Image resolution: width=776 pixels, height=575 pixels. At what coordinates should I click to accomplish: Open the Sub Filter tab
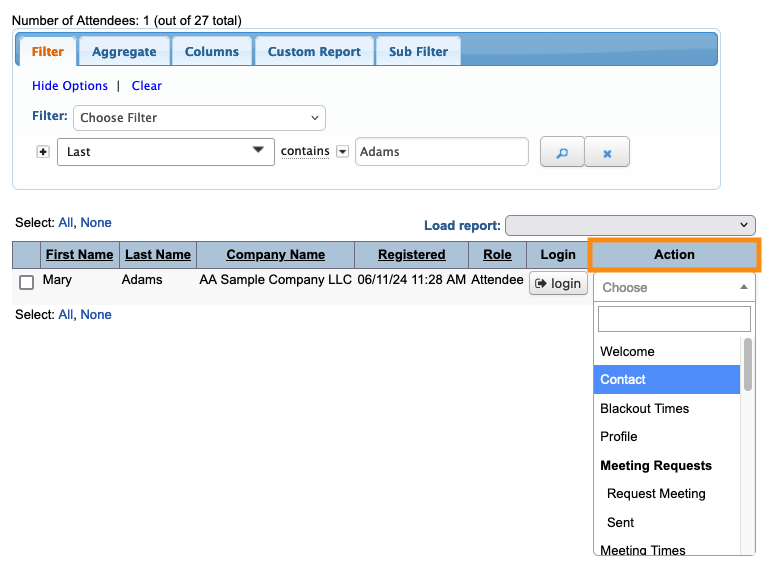coord(419,51)
